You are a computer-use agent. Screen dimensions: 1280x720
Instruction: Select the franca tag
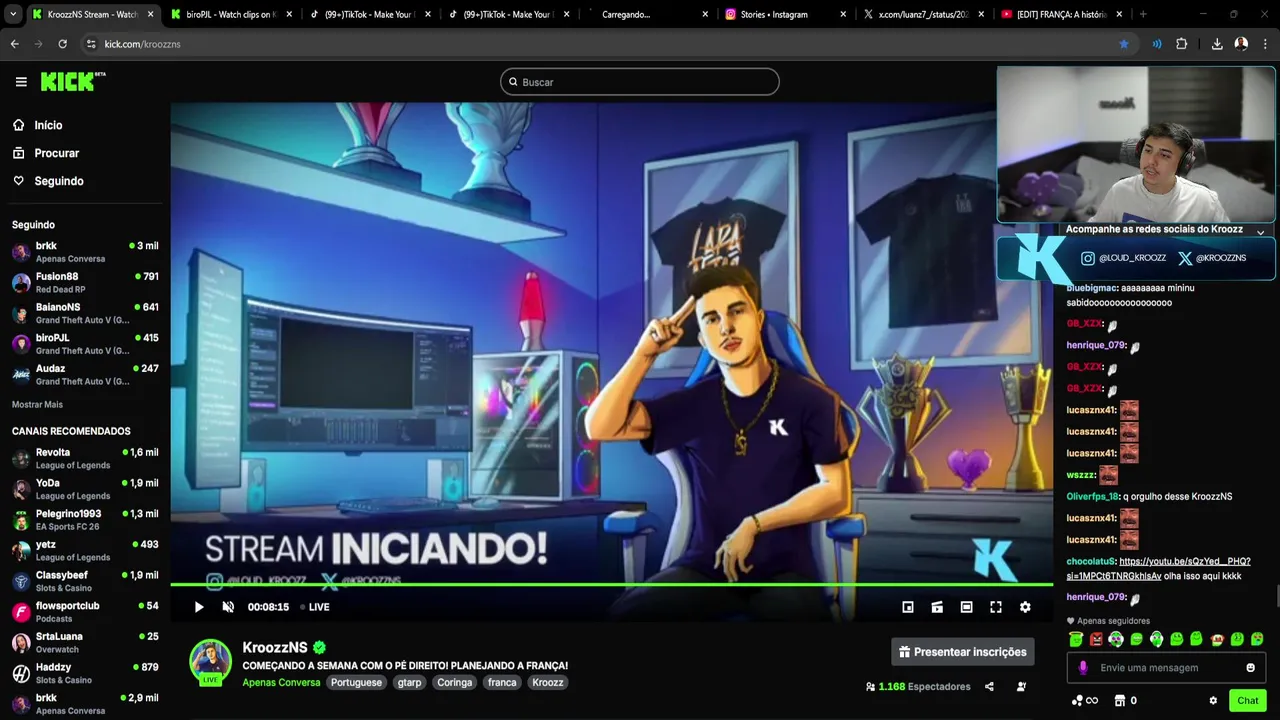[502, 682]
